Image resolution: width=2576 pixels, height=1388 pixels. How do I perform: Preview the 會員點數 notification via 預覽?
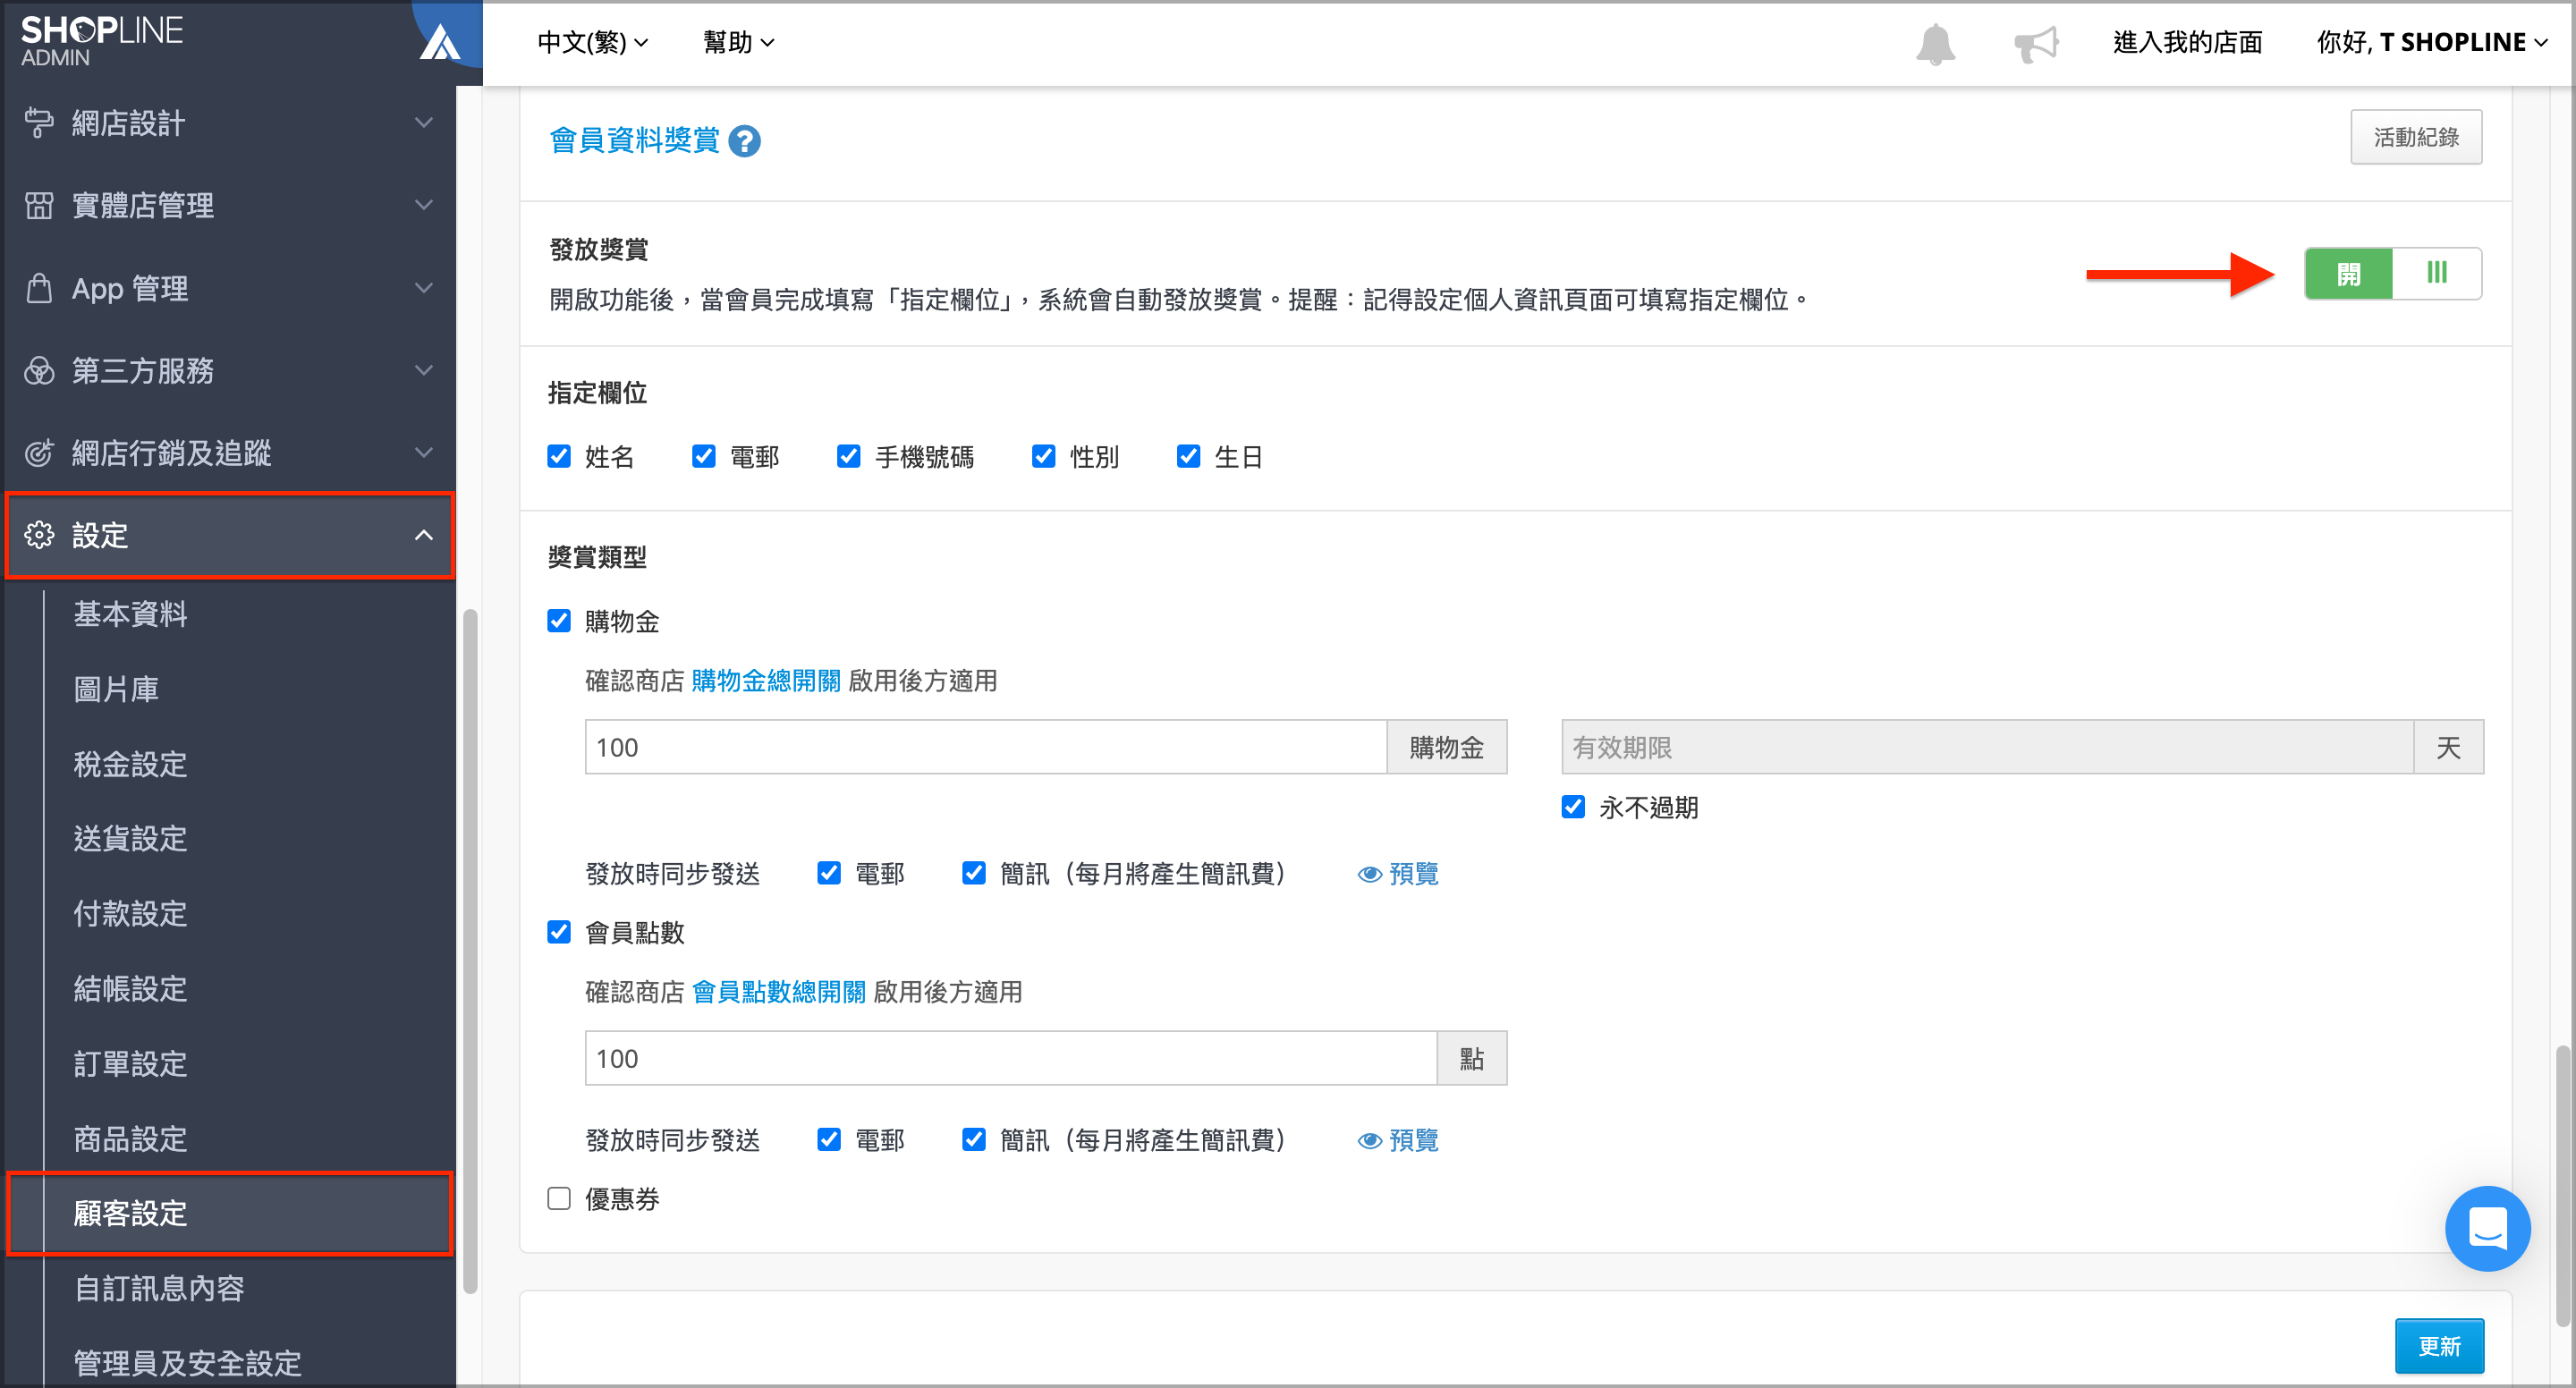[1398, 1140]
